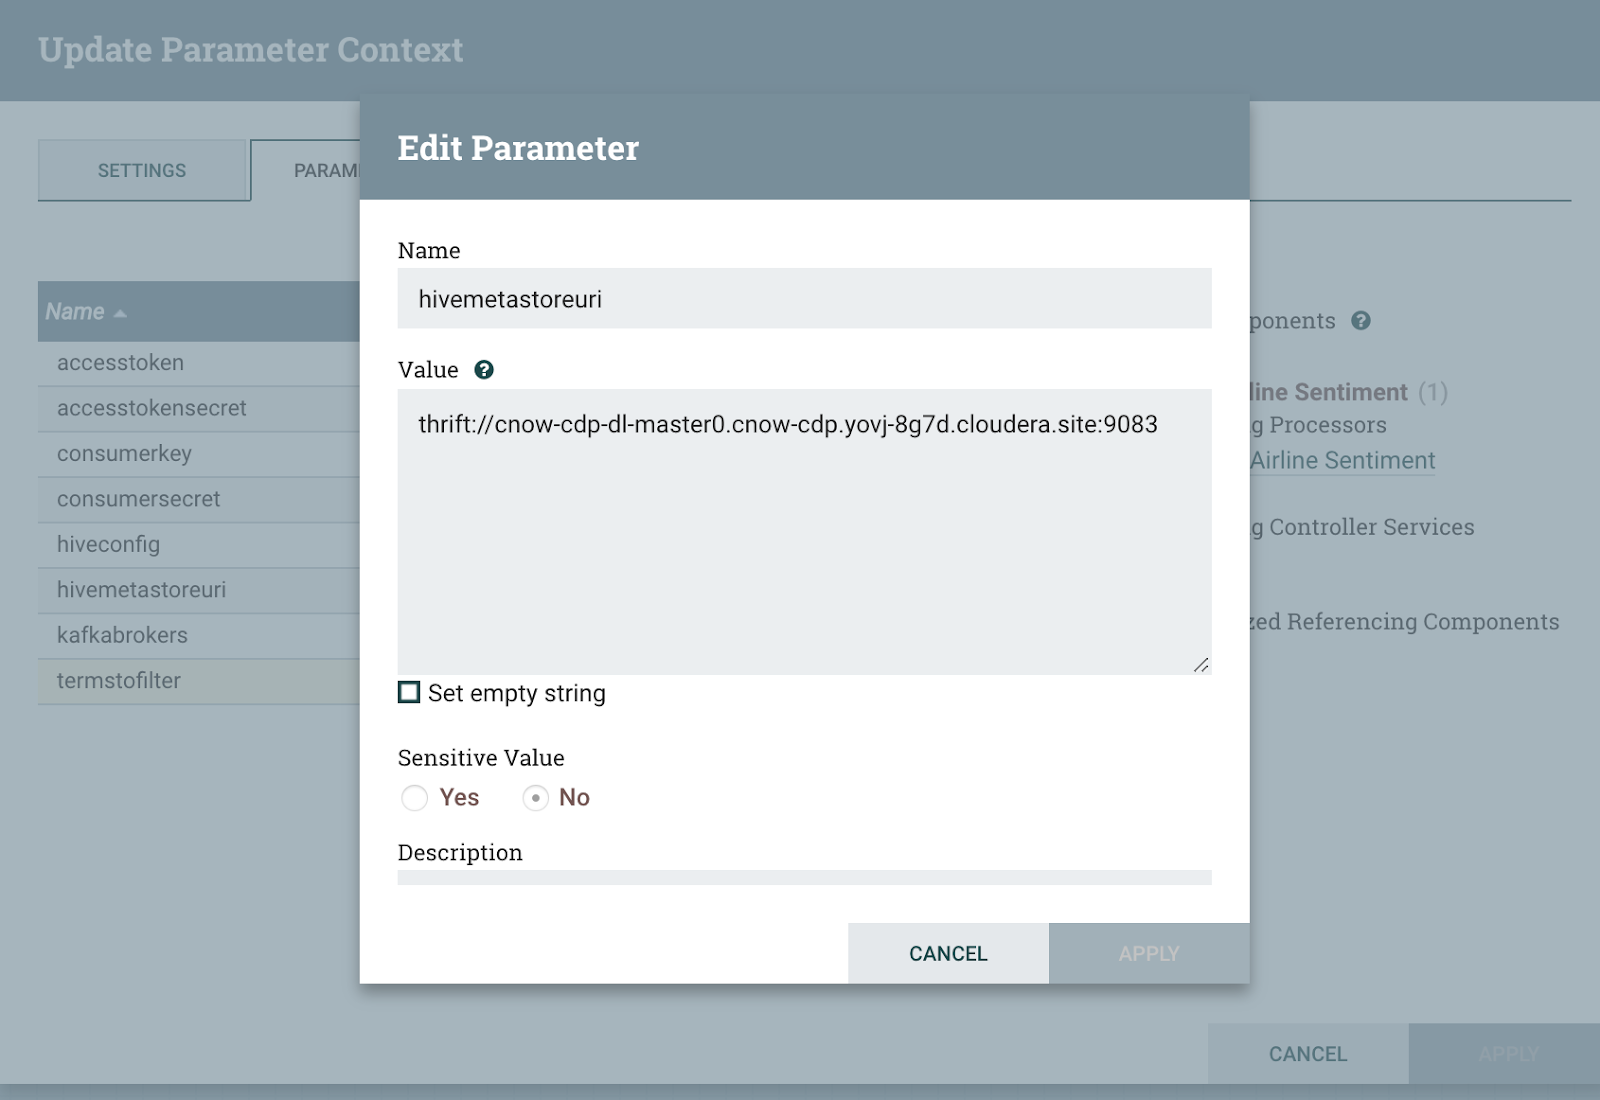Open the Airline Sentiment link
Viewport: 1600px width, 1100px height.
point(1342,460)
